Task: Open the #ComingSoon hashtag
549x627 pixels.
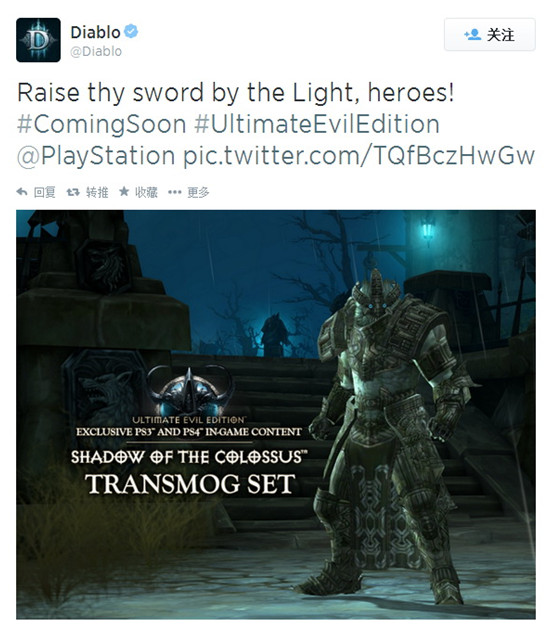Action: pos(102,124)
